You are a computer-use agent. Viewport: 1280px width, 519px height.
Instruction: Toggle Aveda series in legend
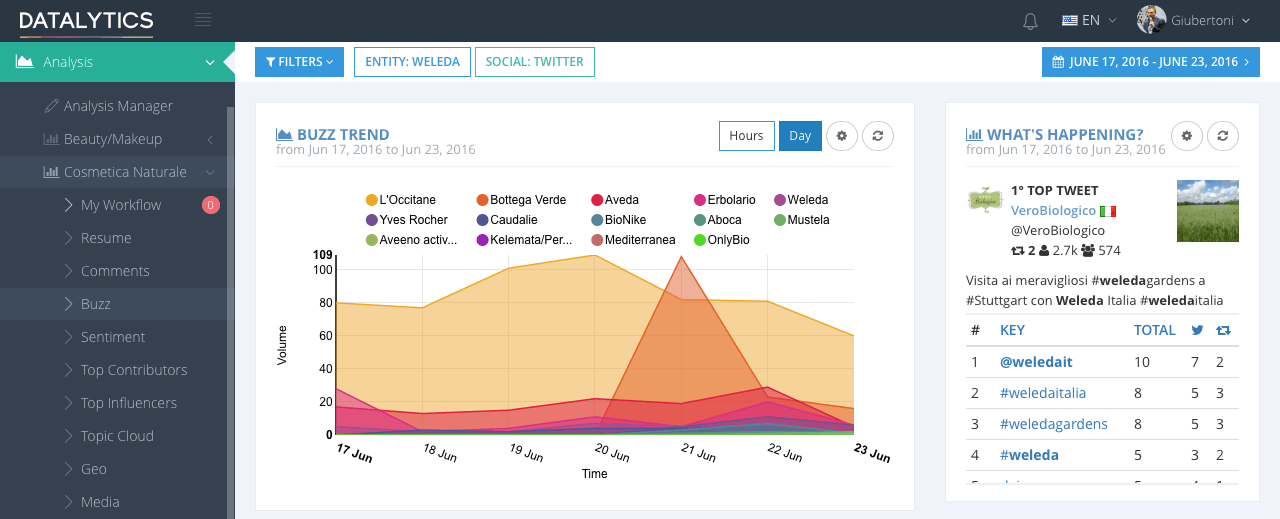615,200
